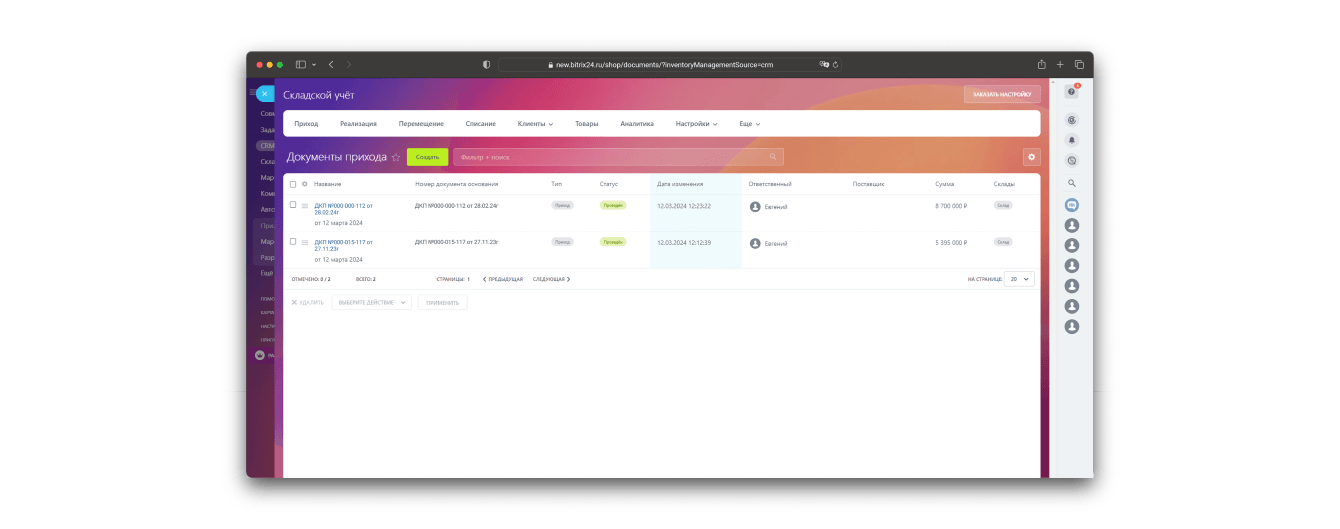Click date 12.03.2024 12:12:39 cell
The width and height of the screenshot is (1340, 529).
pos(684,243)
